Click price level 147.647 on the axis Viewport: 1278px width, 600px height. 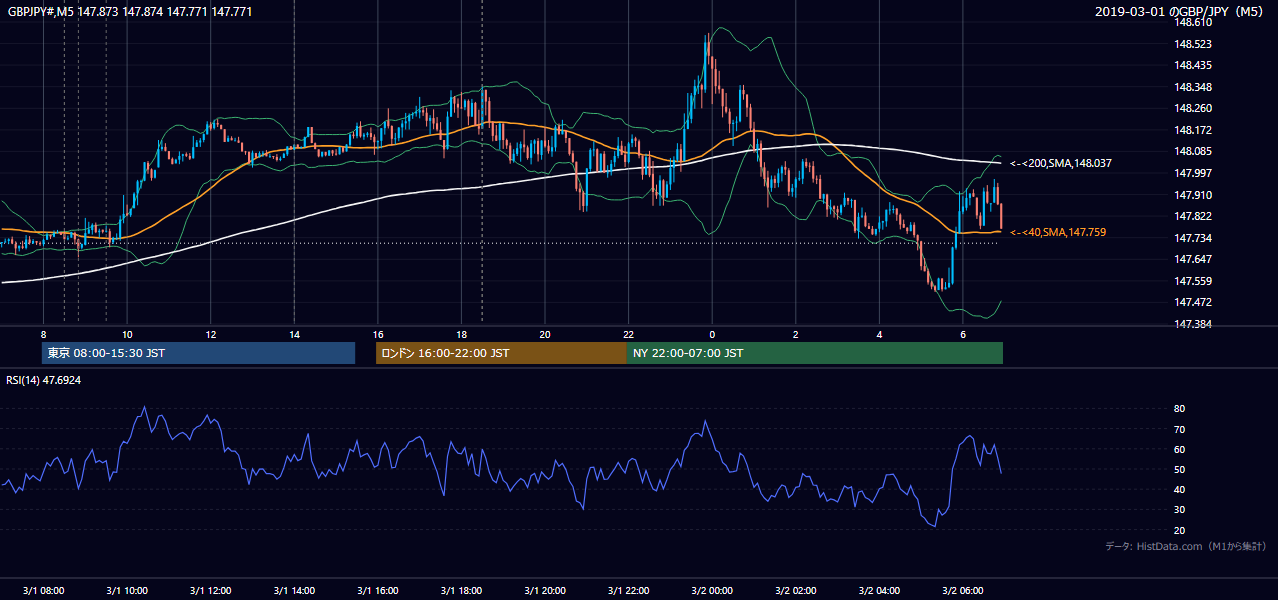pos(1193,259)
